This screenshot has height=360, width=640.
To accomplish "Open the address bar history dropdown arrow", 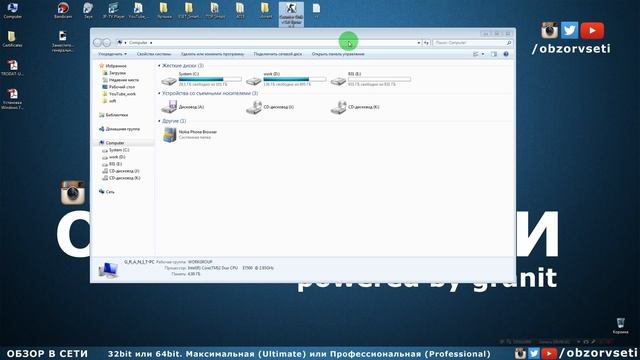I will point(418,42).
